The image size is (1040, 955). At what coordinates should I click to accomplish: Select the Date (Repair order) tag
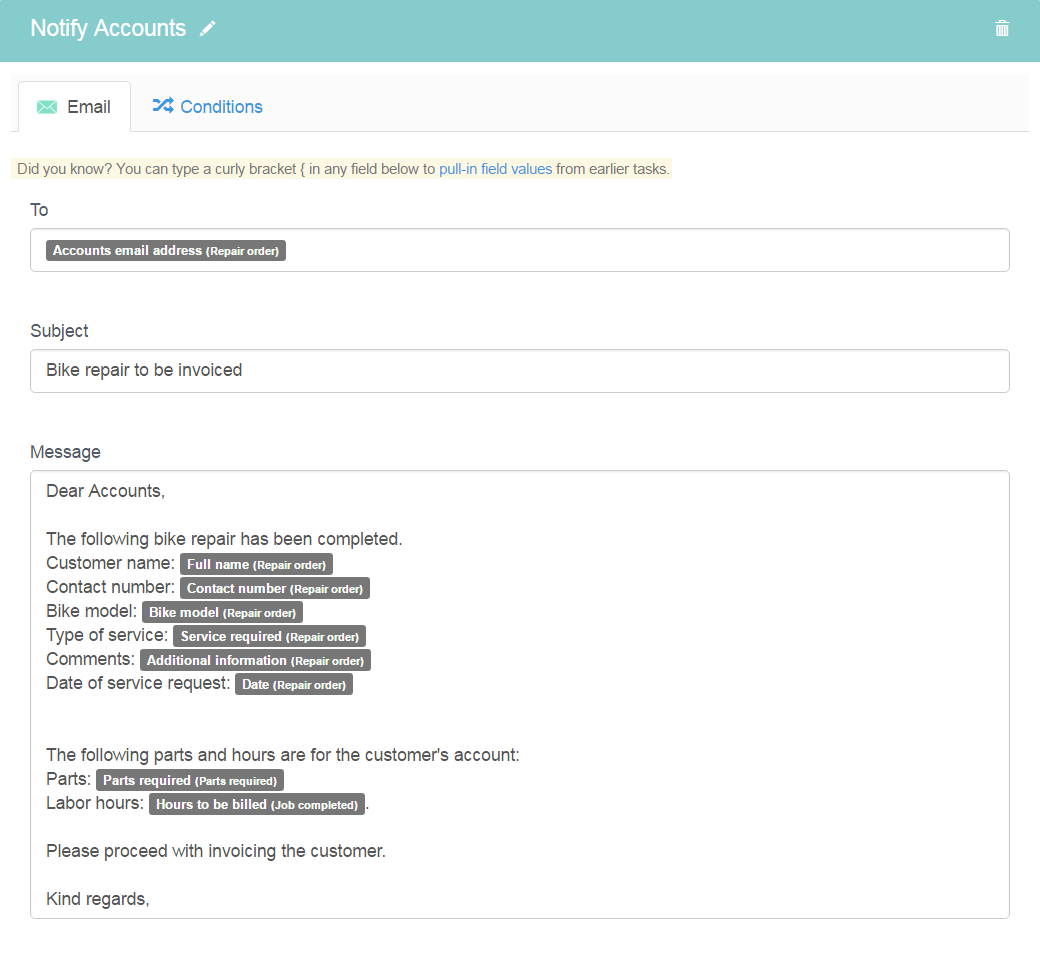pyautogui.click(x=294, y=684)
